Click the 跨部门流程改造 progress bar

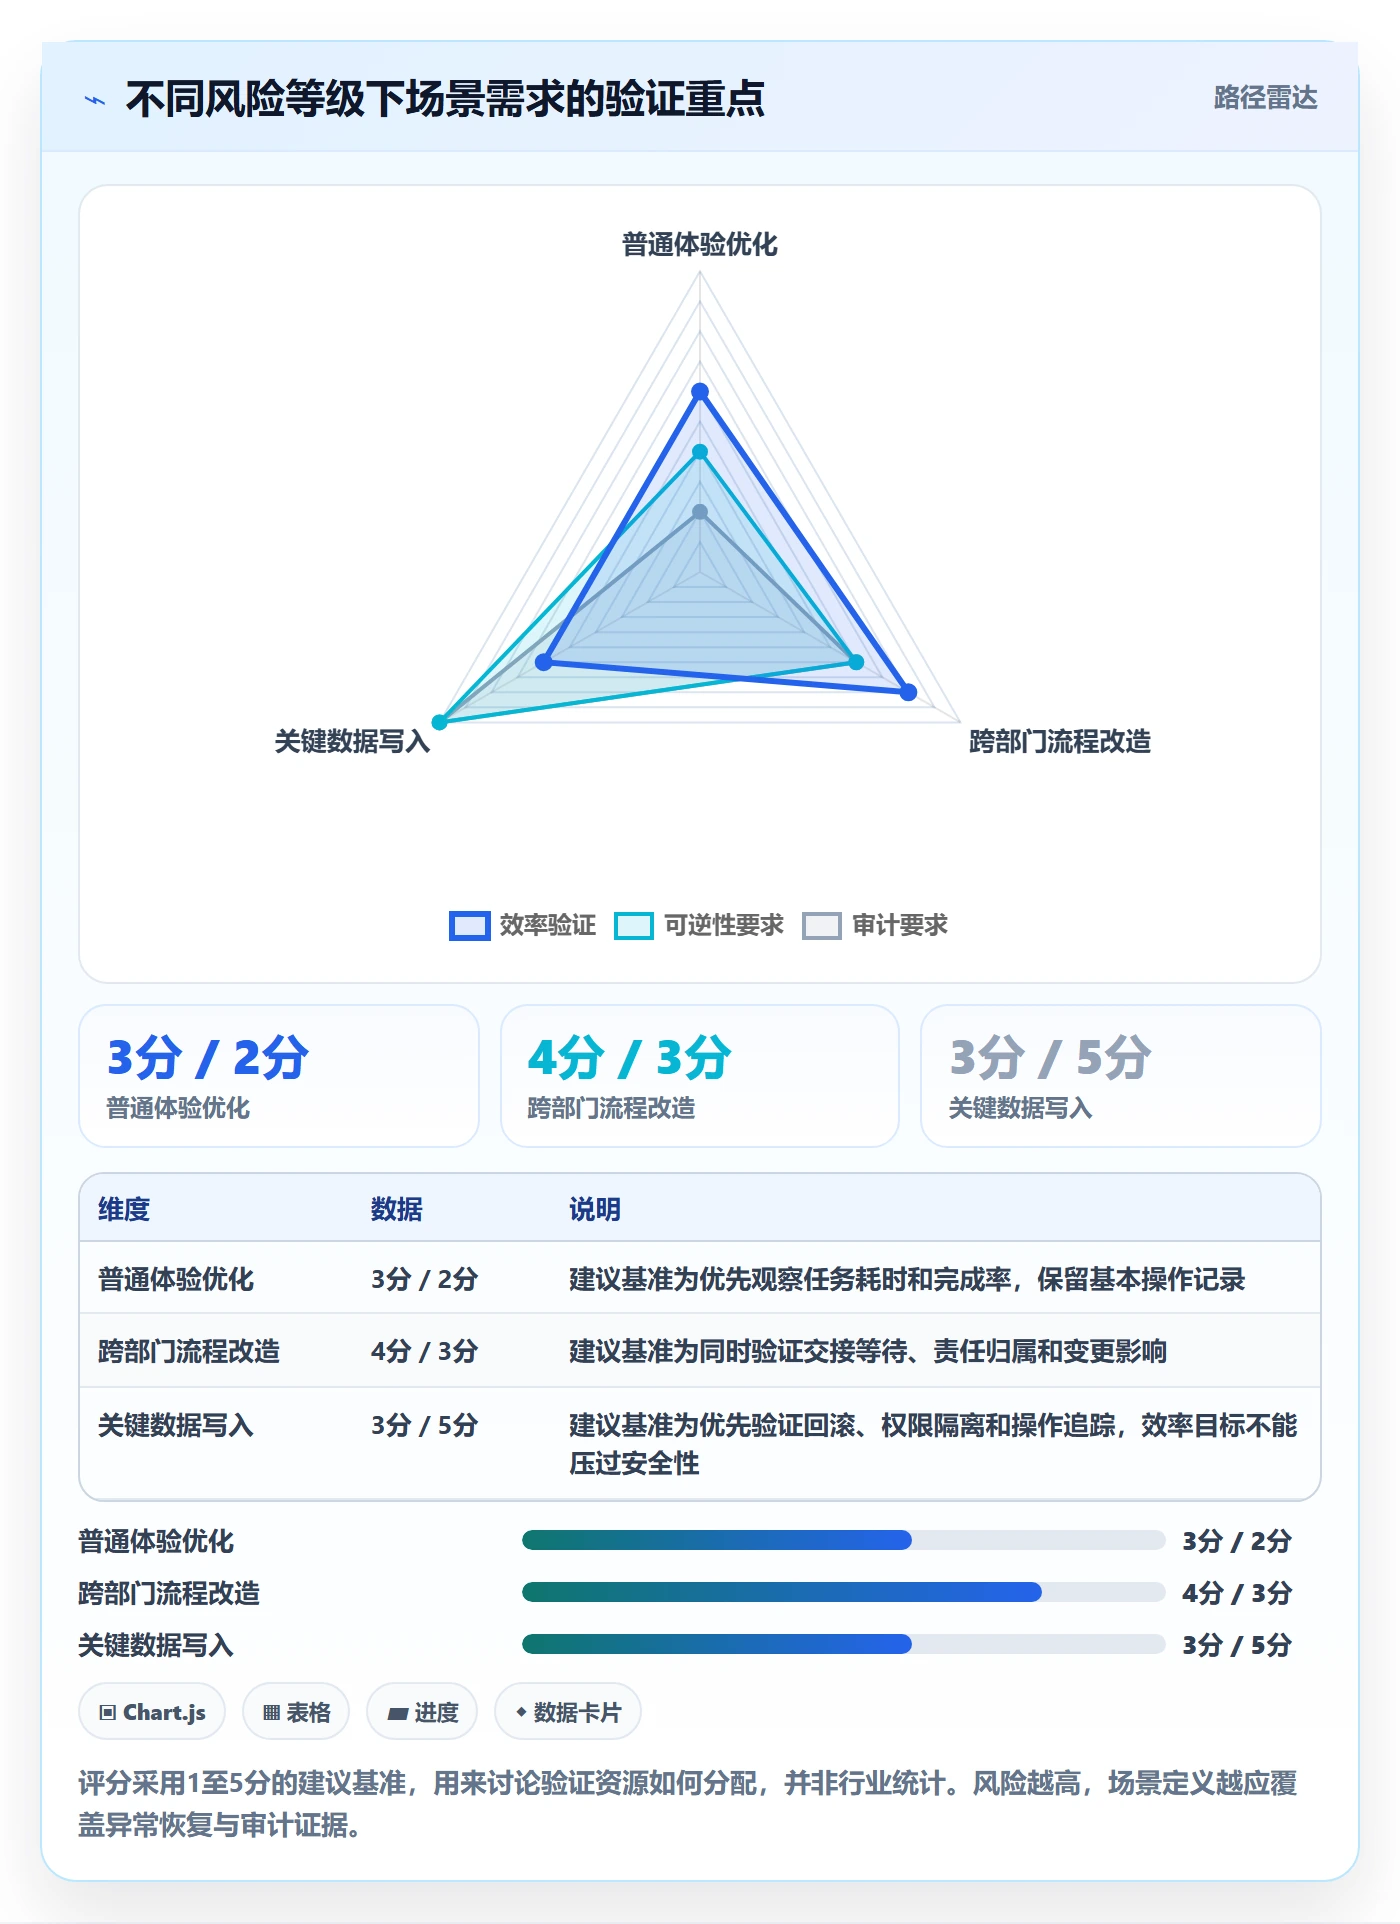844,1592
